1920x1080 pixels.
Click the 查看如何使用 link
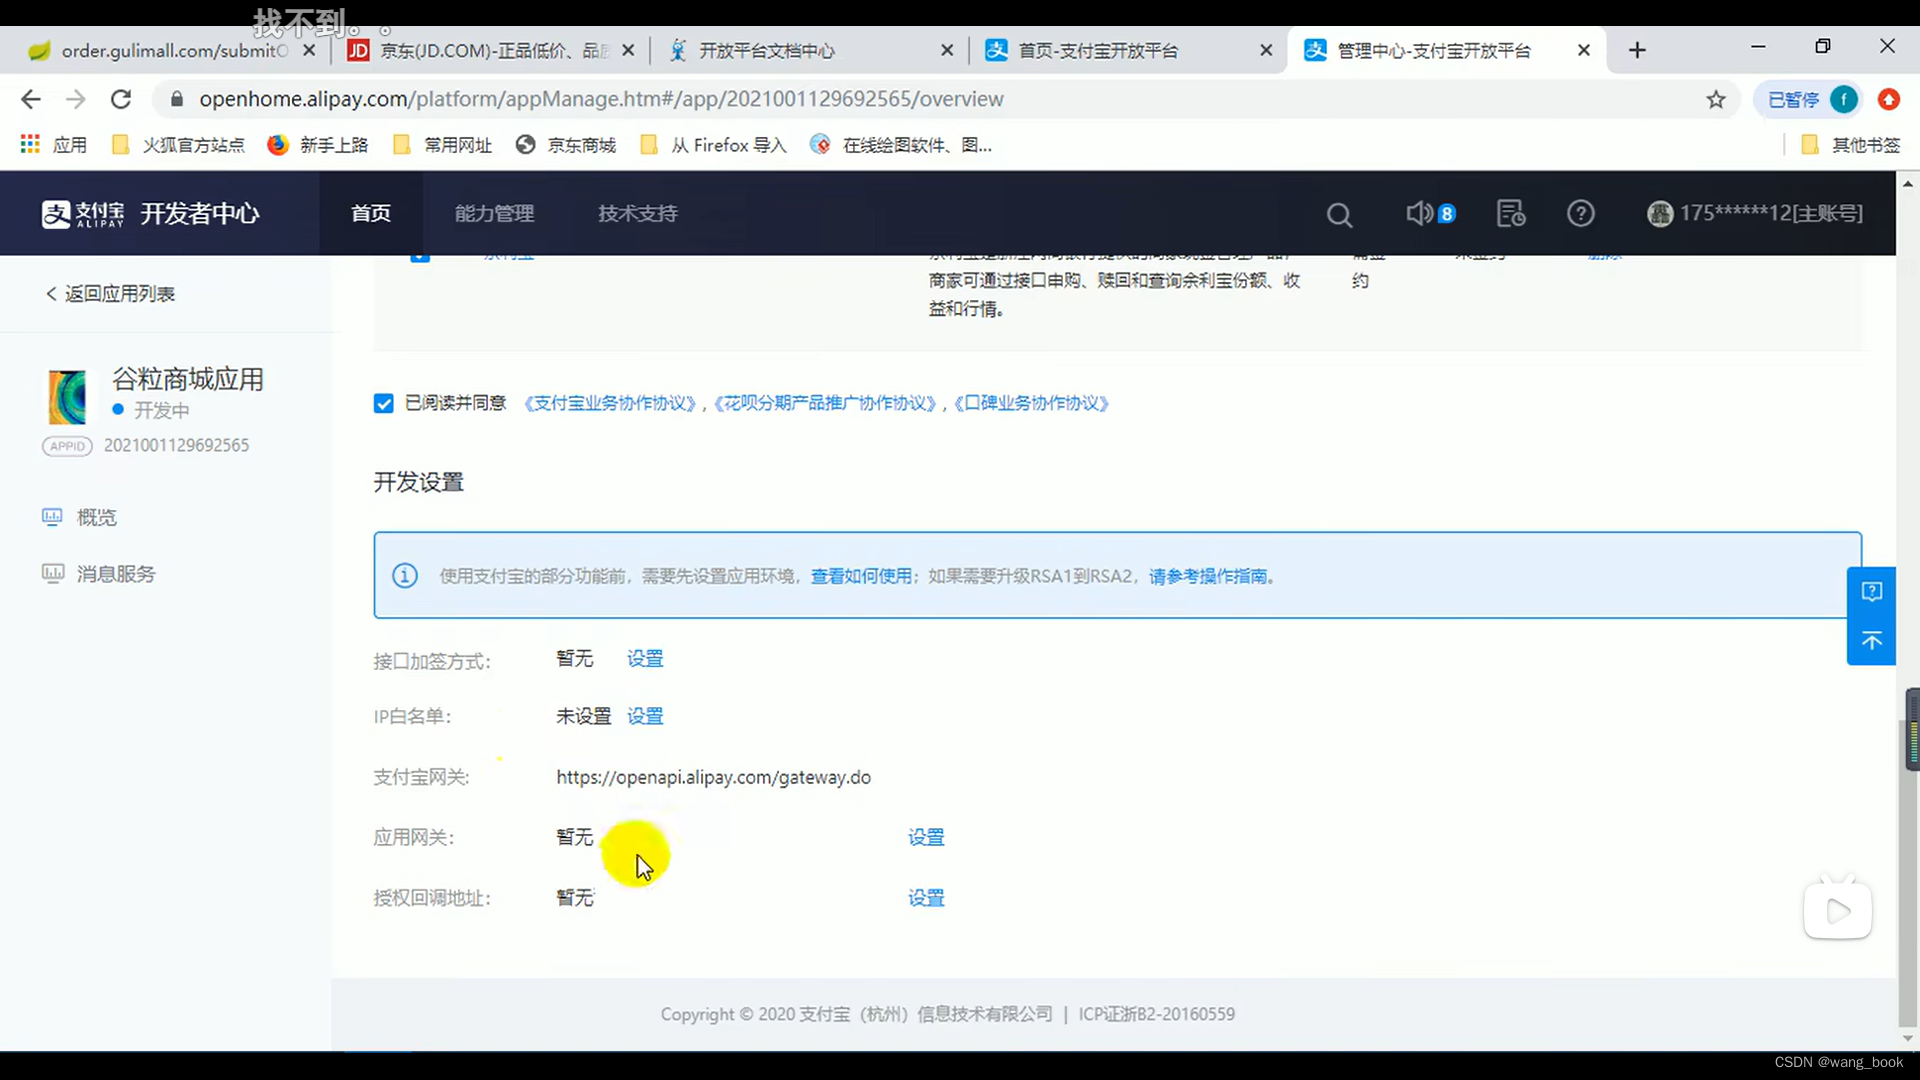click(x=861, y=576)
